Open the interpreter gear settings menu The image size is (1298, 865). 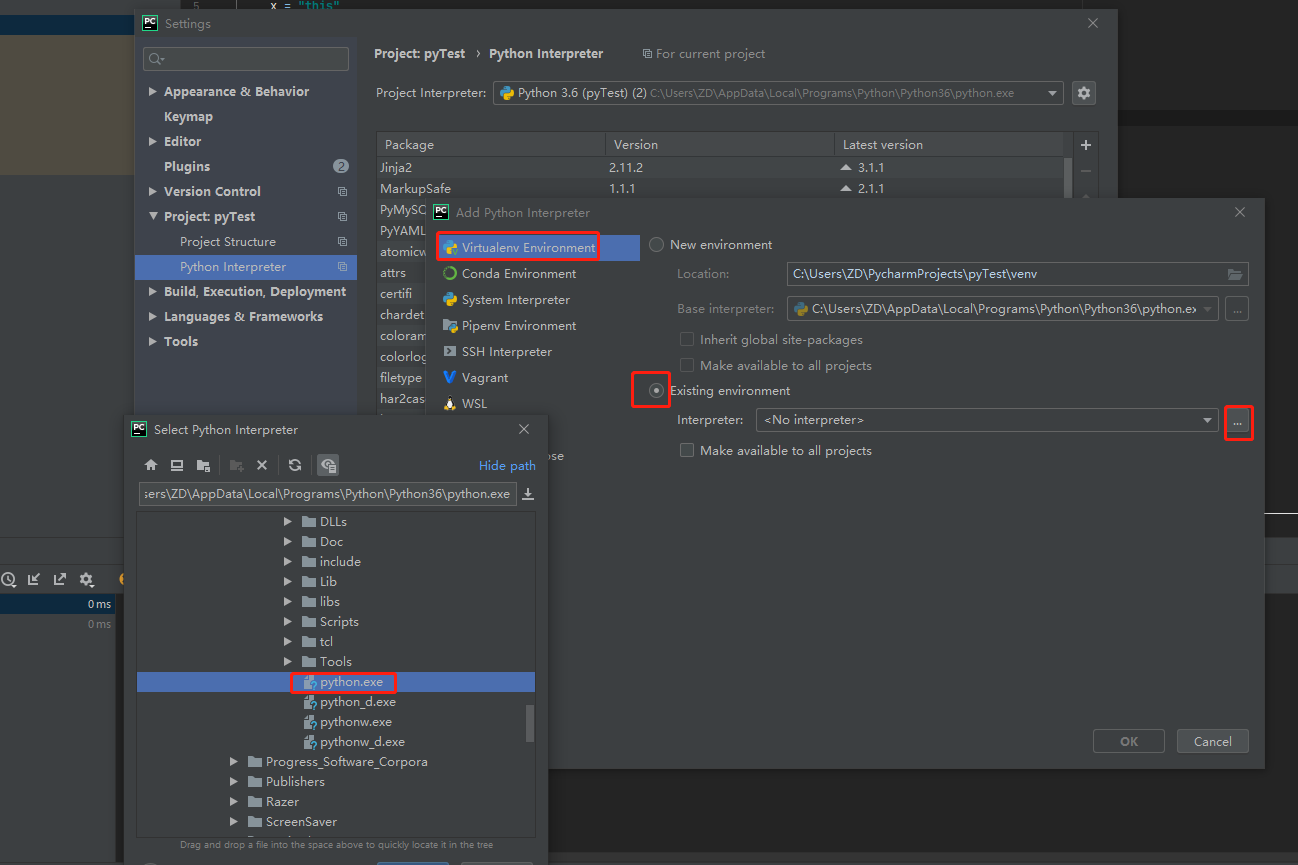pyautogui.click(x=1083, y=93)
